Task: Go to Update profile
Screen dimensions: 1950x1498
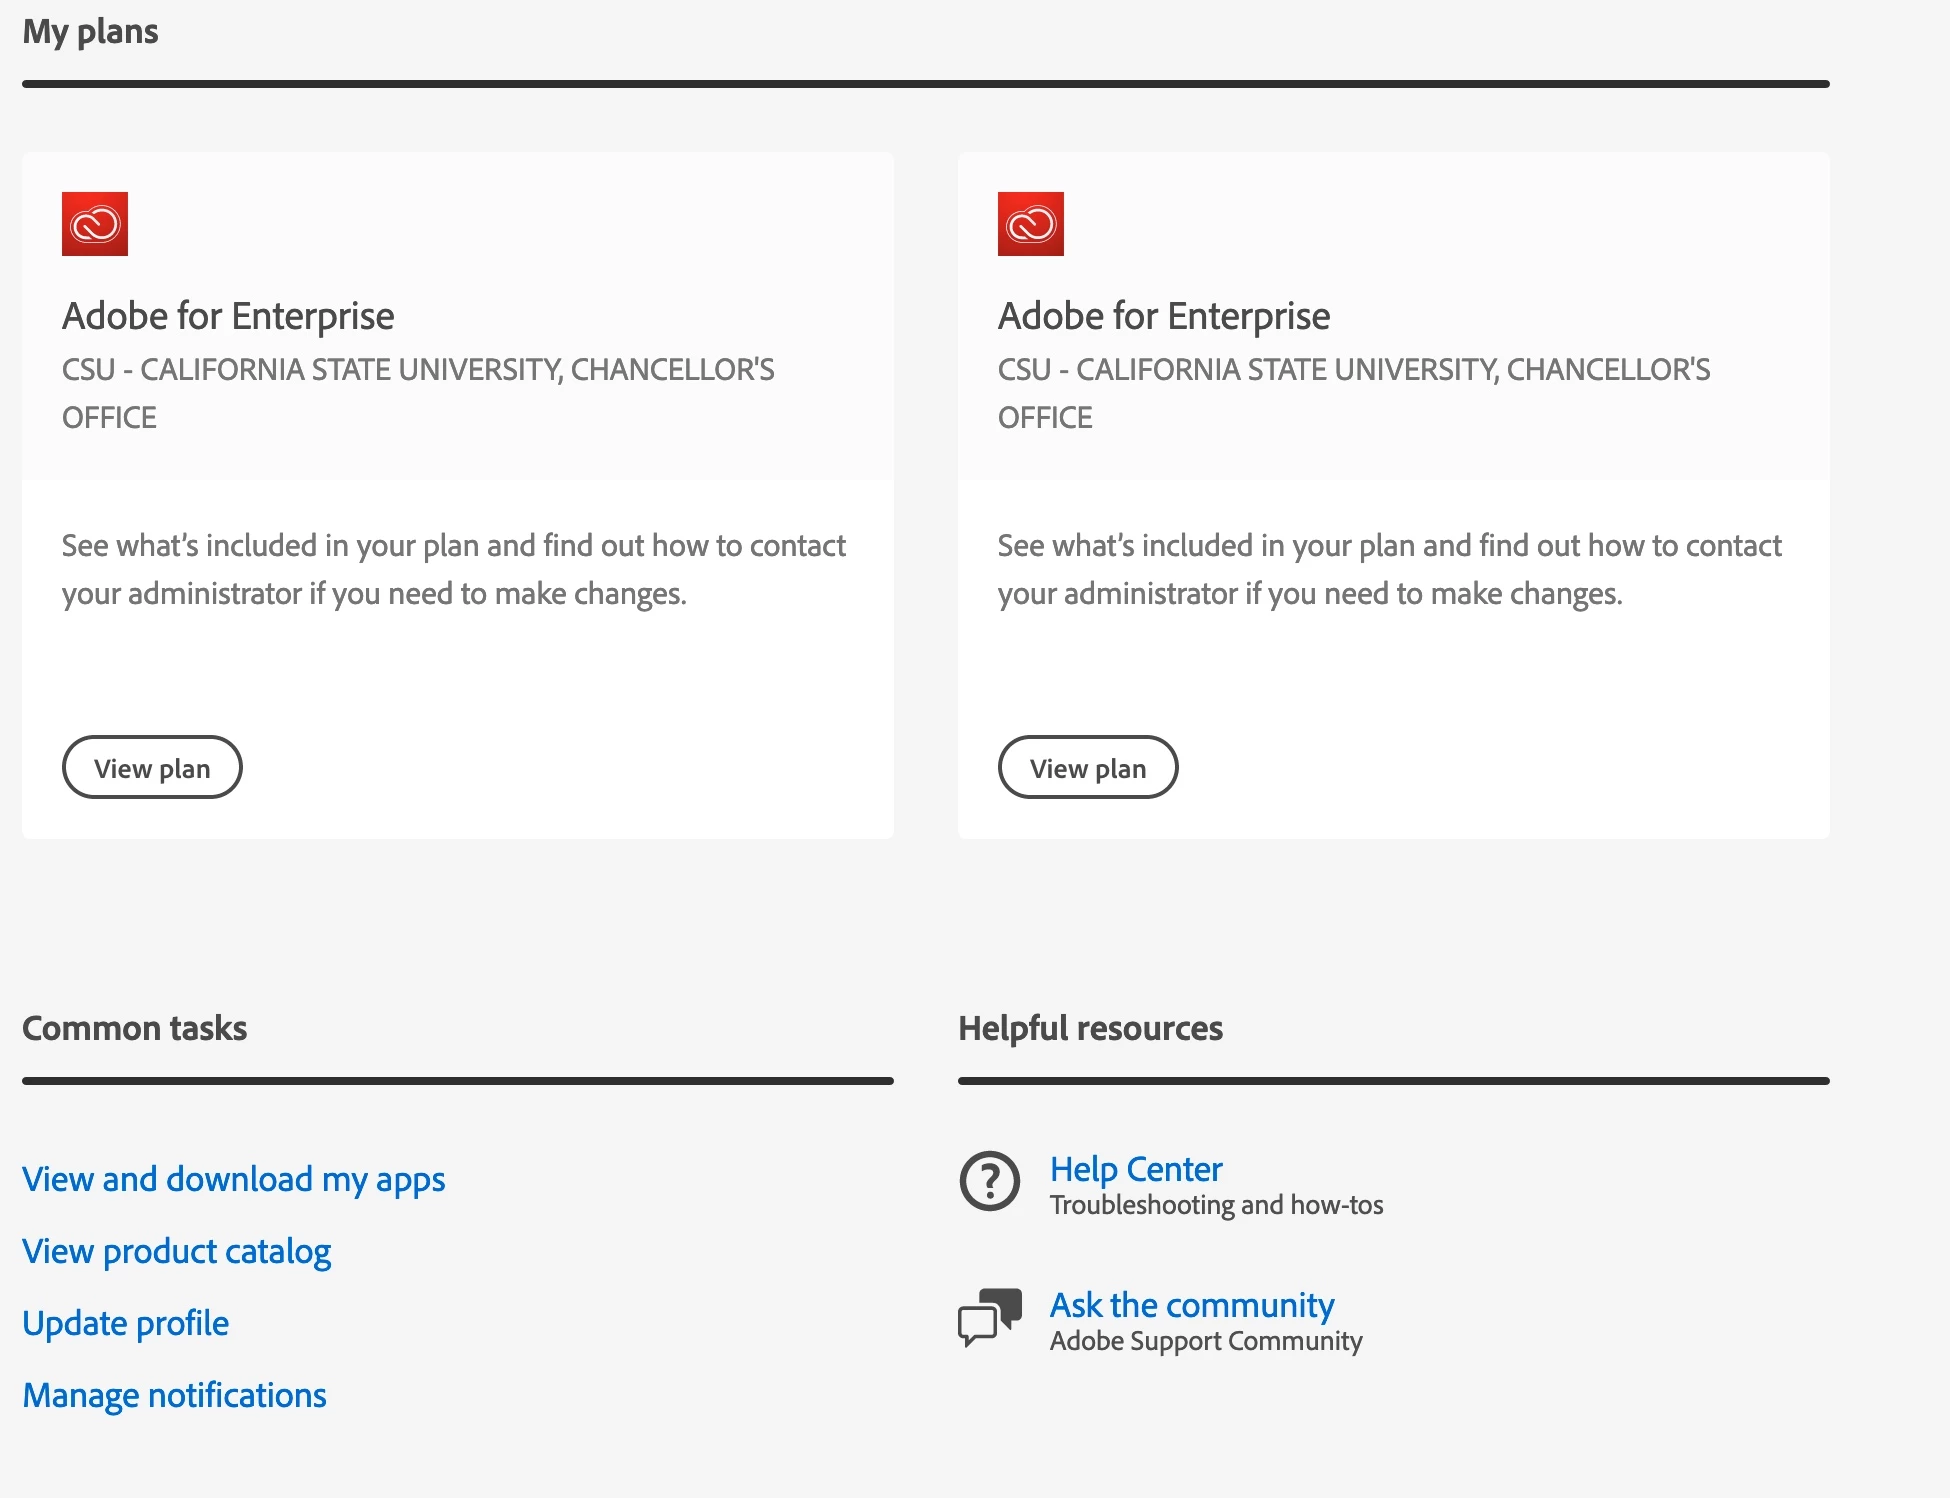Action: point(126,1323)
